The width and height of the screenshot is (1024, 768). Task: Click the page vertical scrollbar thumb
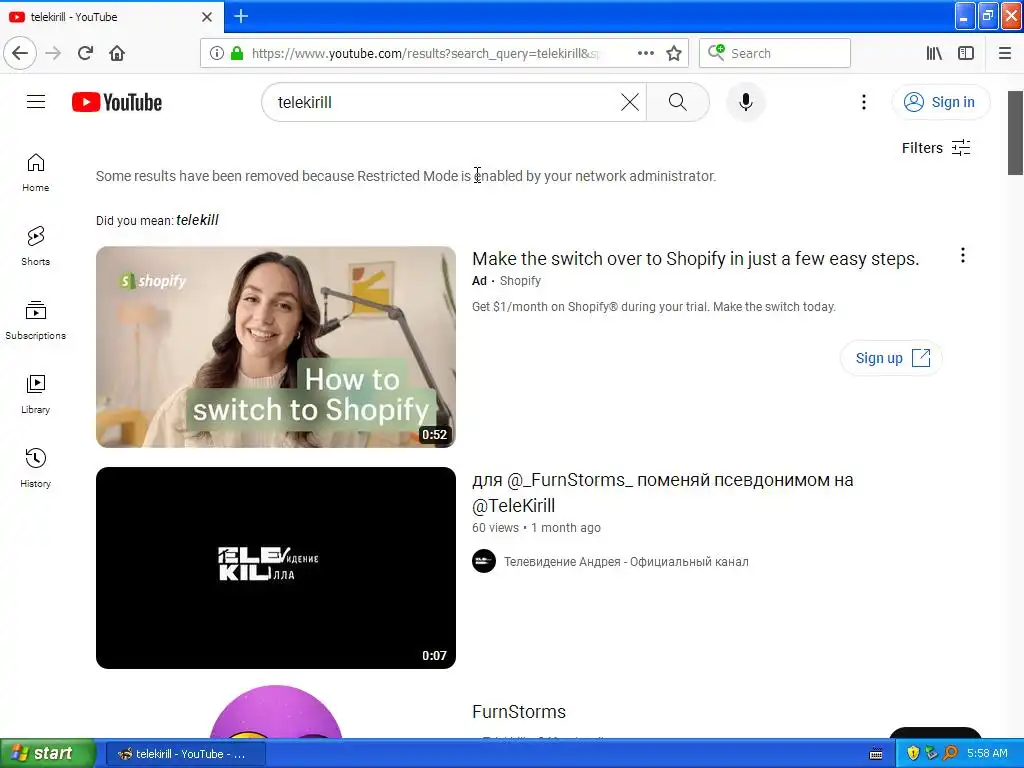point(1015,133)
